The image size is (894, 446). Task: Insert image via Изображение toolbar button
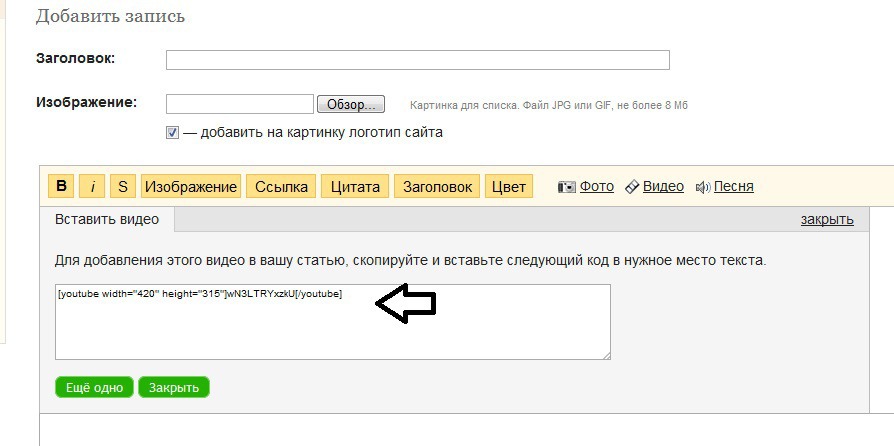(x=190, y=186)
